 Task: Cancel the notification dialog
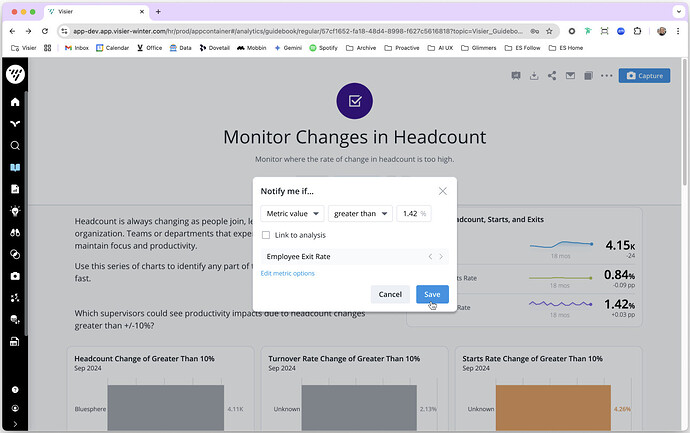[x=390, y=294]
